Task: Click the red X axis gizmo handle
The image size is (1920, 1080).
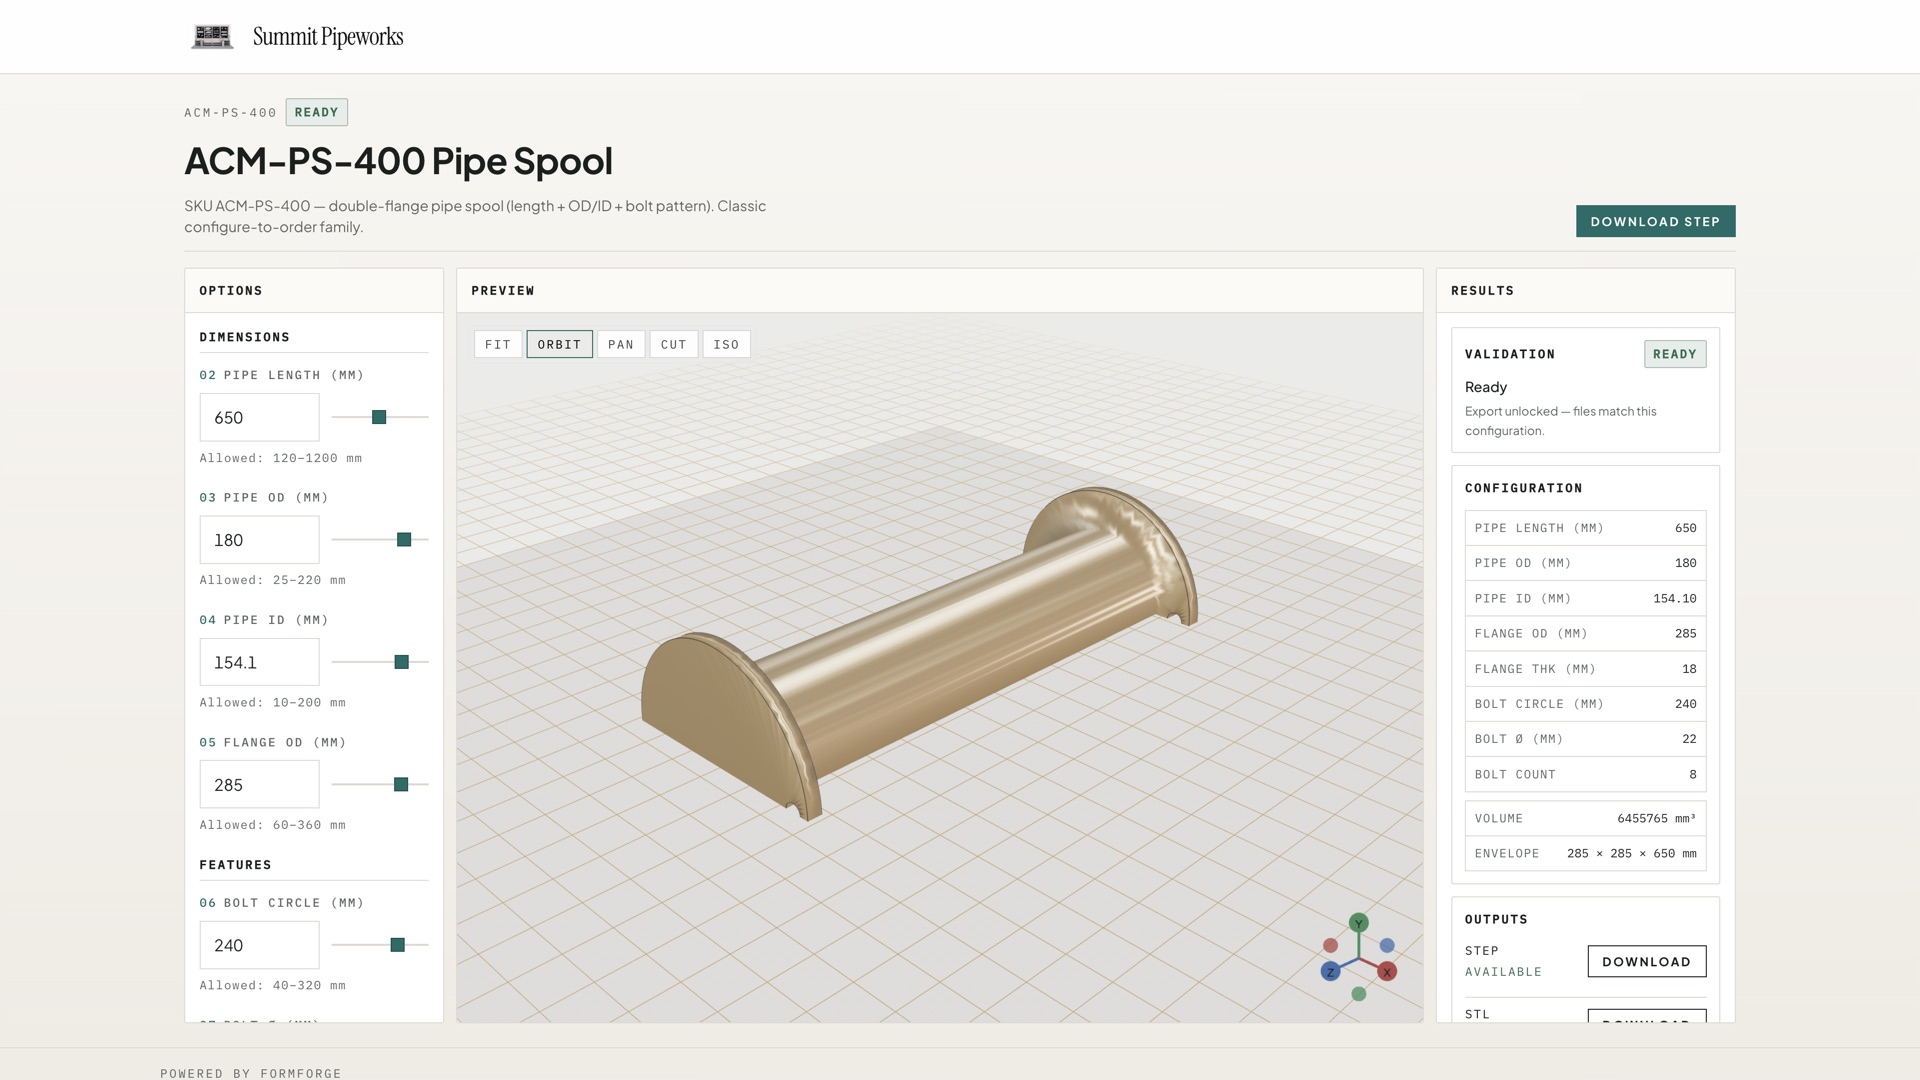Action: pyautogui.click(x=1387, y=971)
